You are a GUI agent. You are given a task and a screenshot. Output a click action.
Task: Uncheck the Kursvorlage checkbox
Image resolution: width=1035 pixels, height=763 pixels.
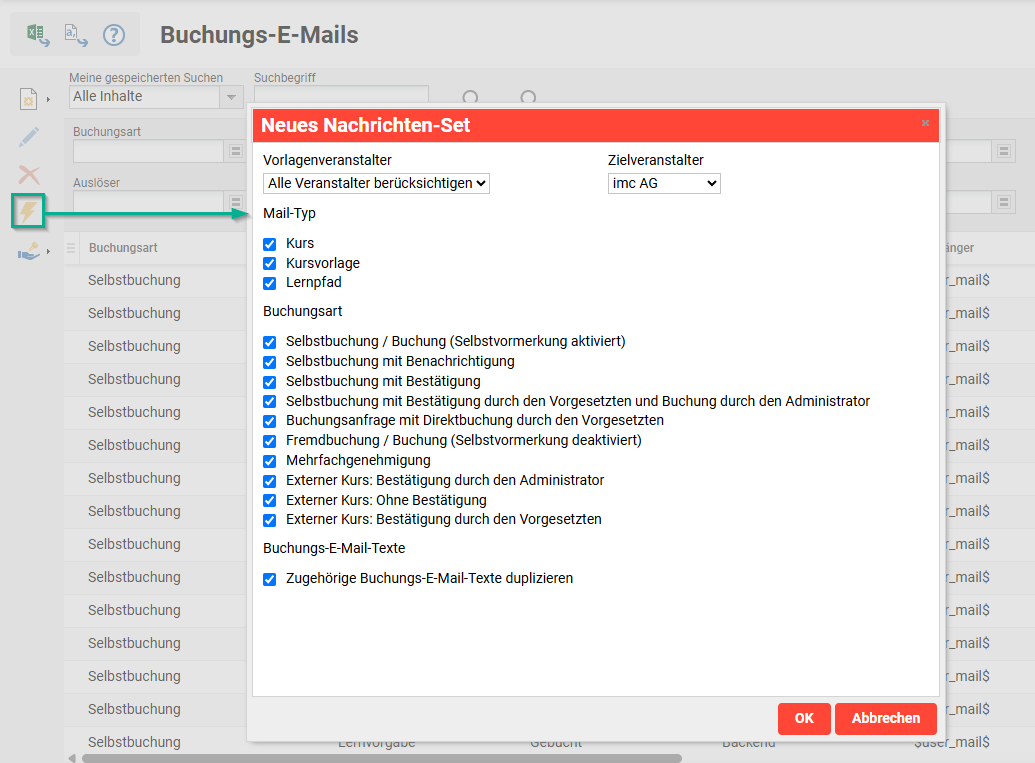coord(269,263)
